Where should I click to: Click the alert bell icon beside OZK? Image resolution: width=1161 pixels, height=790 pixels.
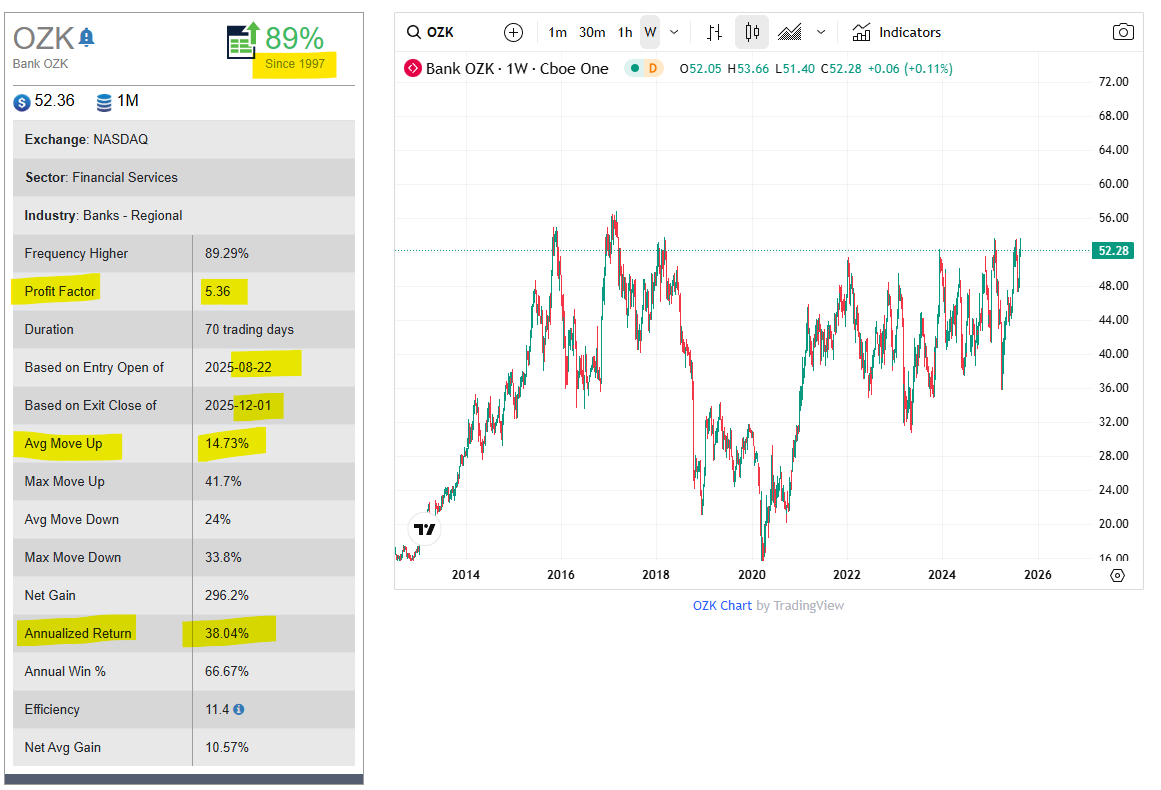(x=87, y=37)
